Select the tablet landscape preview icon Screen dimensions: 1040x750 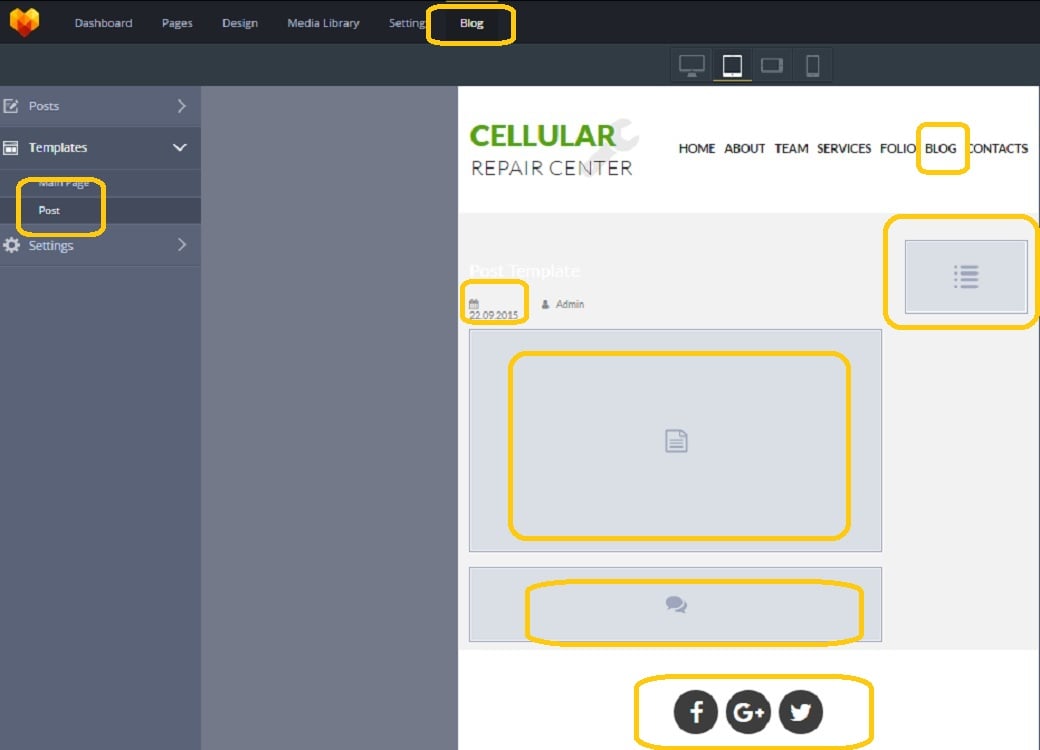click(x=772, y=66)
